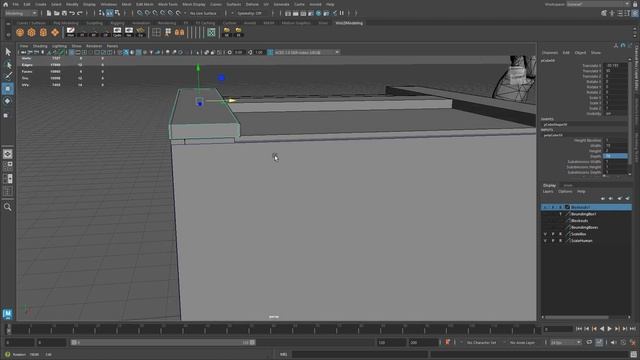Open the ACES view transform dropdown
Viewport: 640px width, 360px height.
click(x=307, y=52)
